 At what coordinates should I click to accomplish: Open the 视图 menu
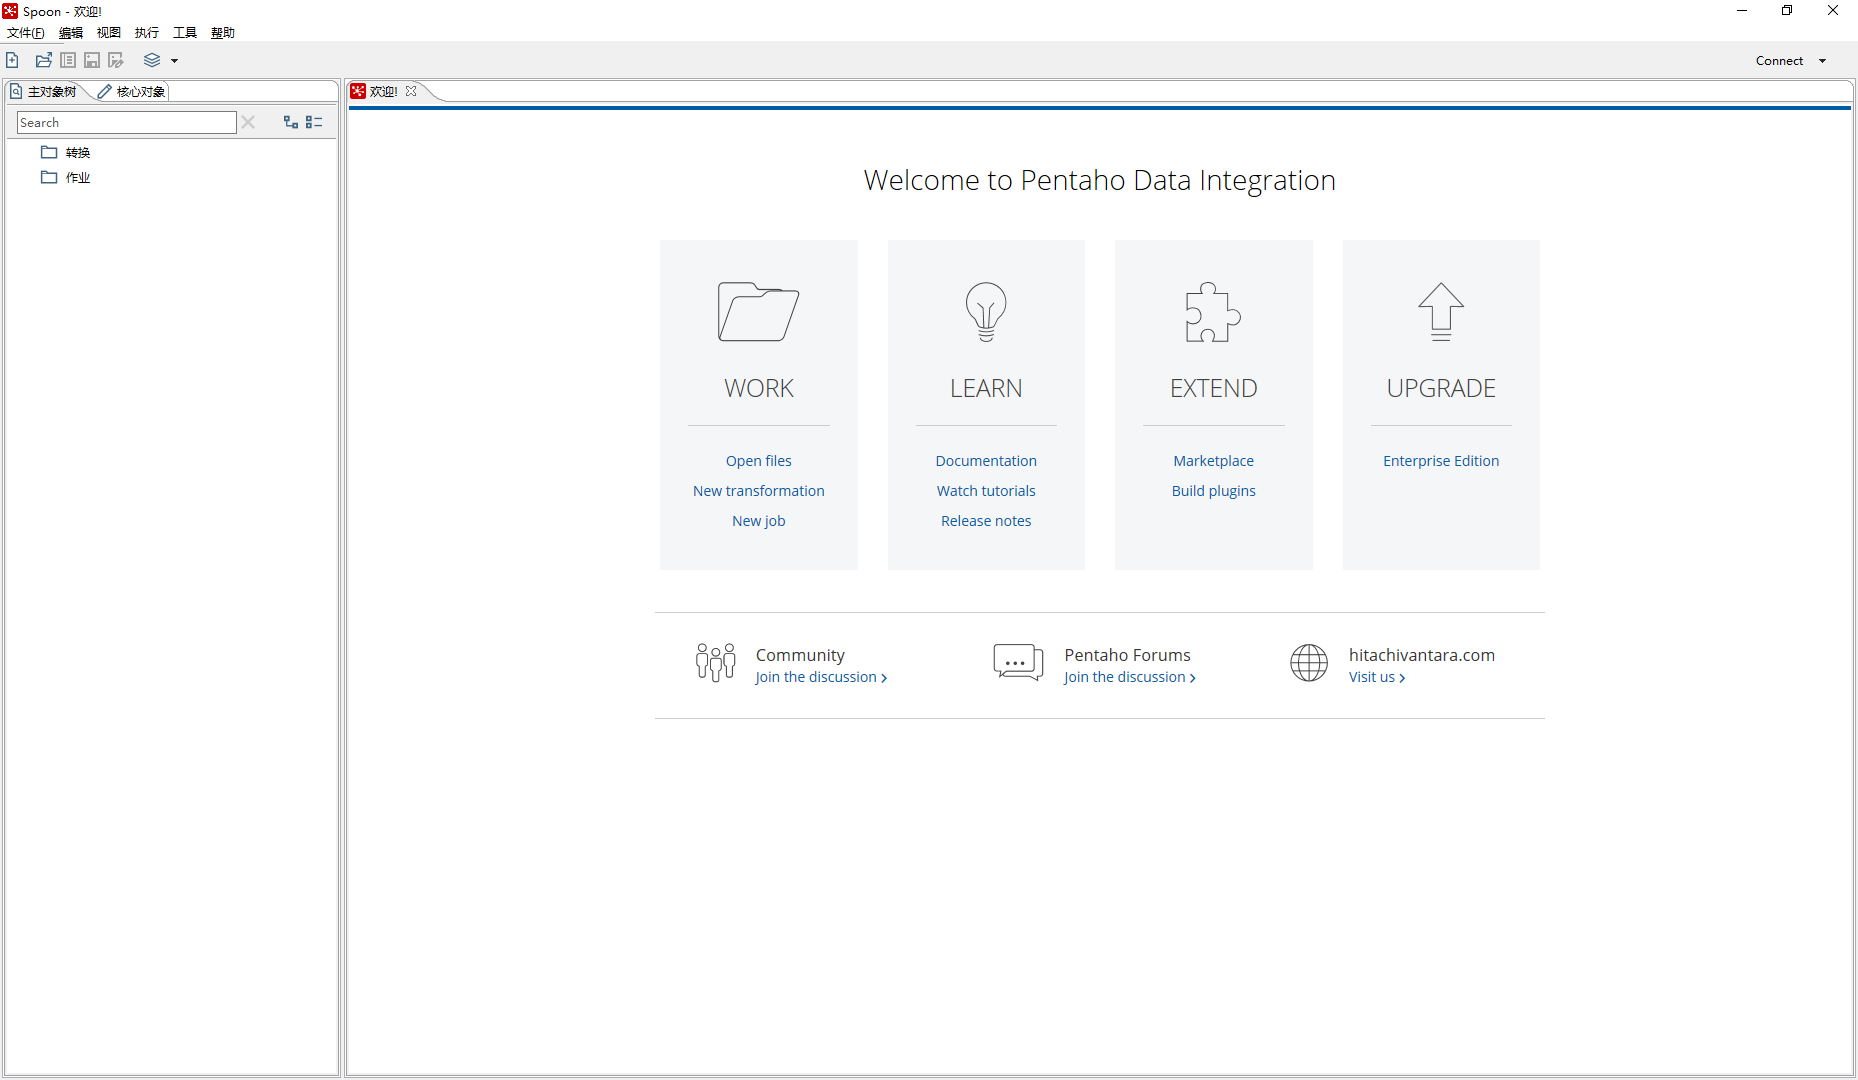tap(109, 33)
